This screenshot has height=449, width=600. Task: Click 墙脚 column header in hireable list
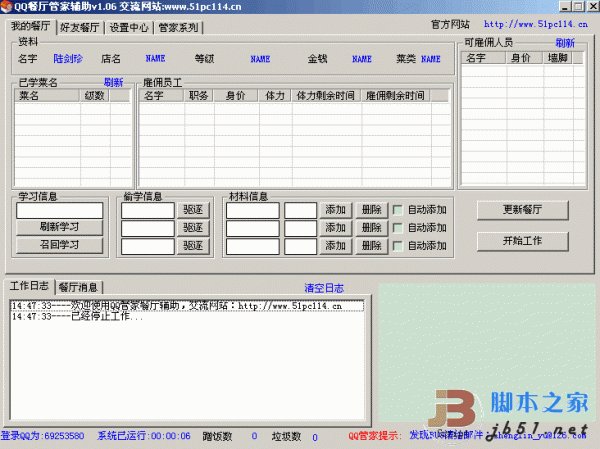(558, 58)
